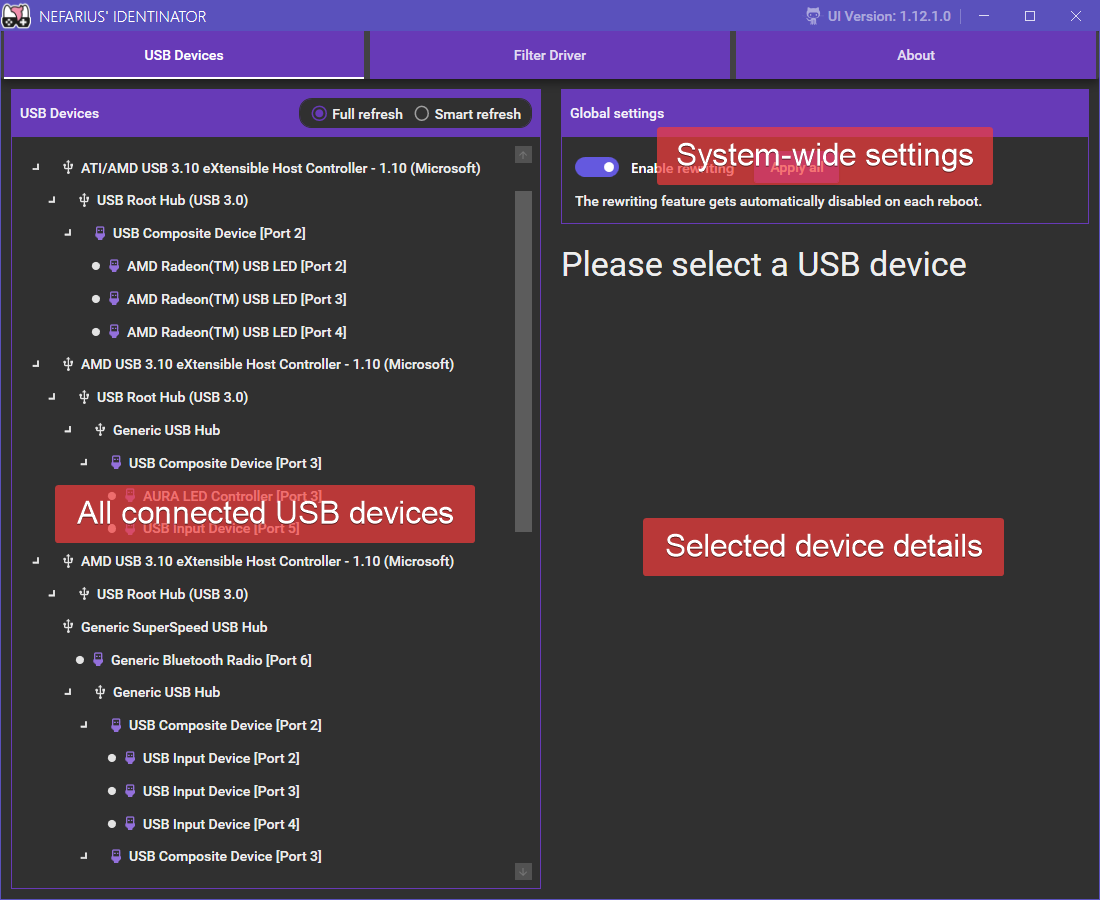Click the USB Input Device [Port 2] icon
Image resolution: width=1100 pixels, height=900 pixels.
coord(130,758)
